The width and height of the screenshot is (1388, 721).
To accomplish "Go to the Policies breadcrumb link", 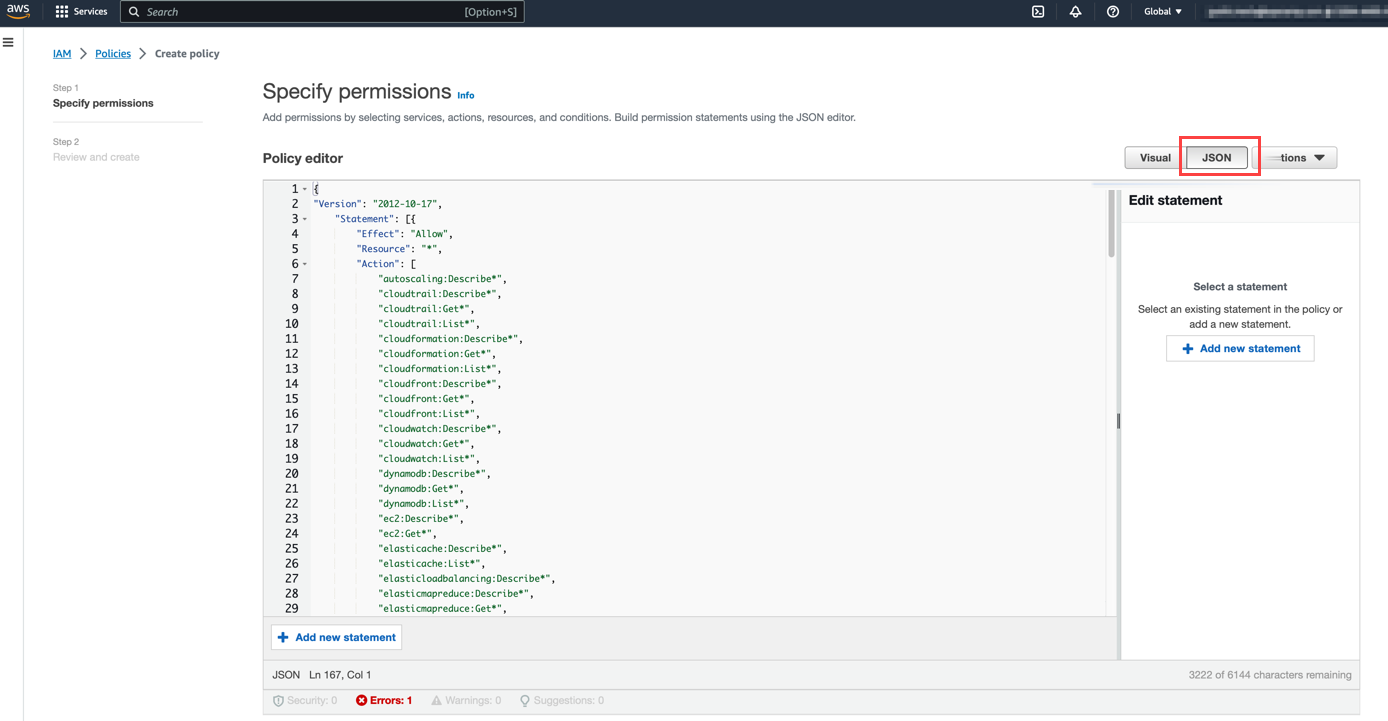I will 113,54.
